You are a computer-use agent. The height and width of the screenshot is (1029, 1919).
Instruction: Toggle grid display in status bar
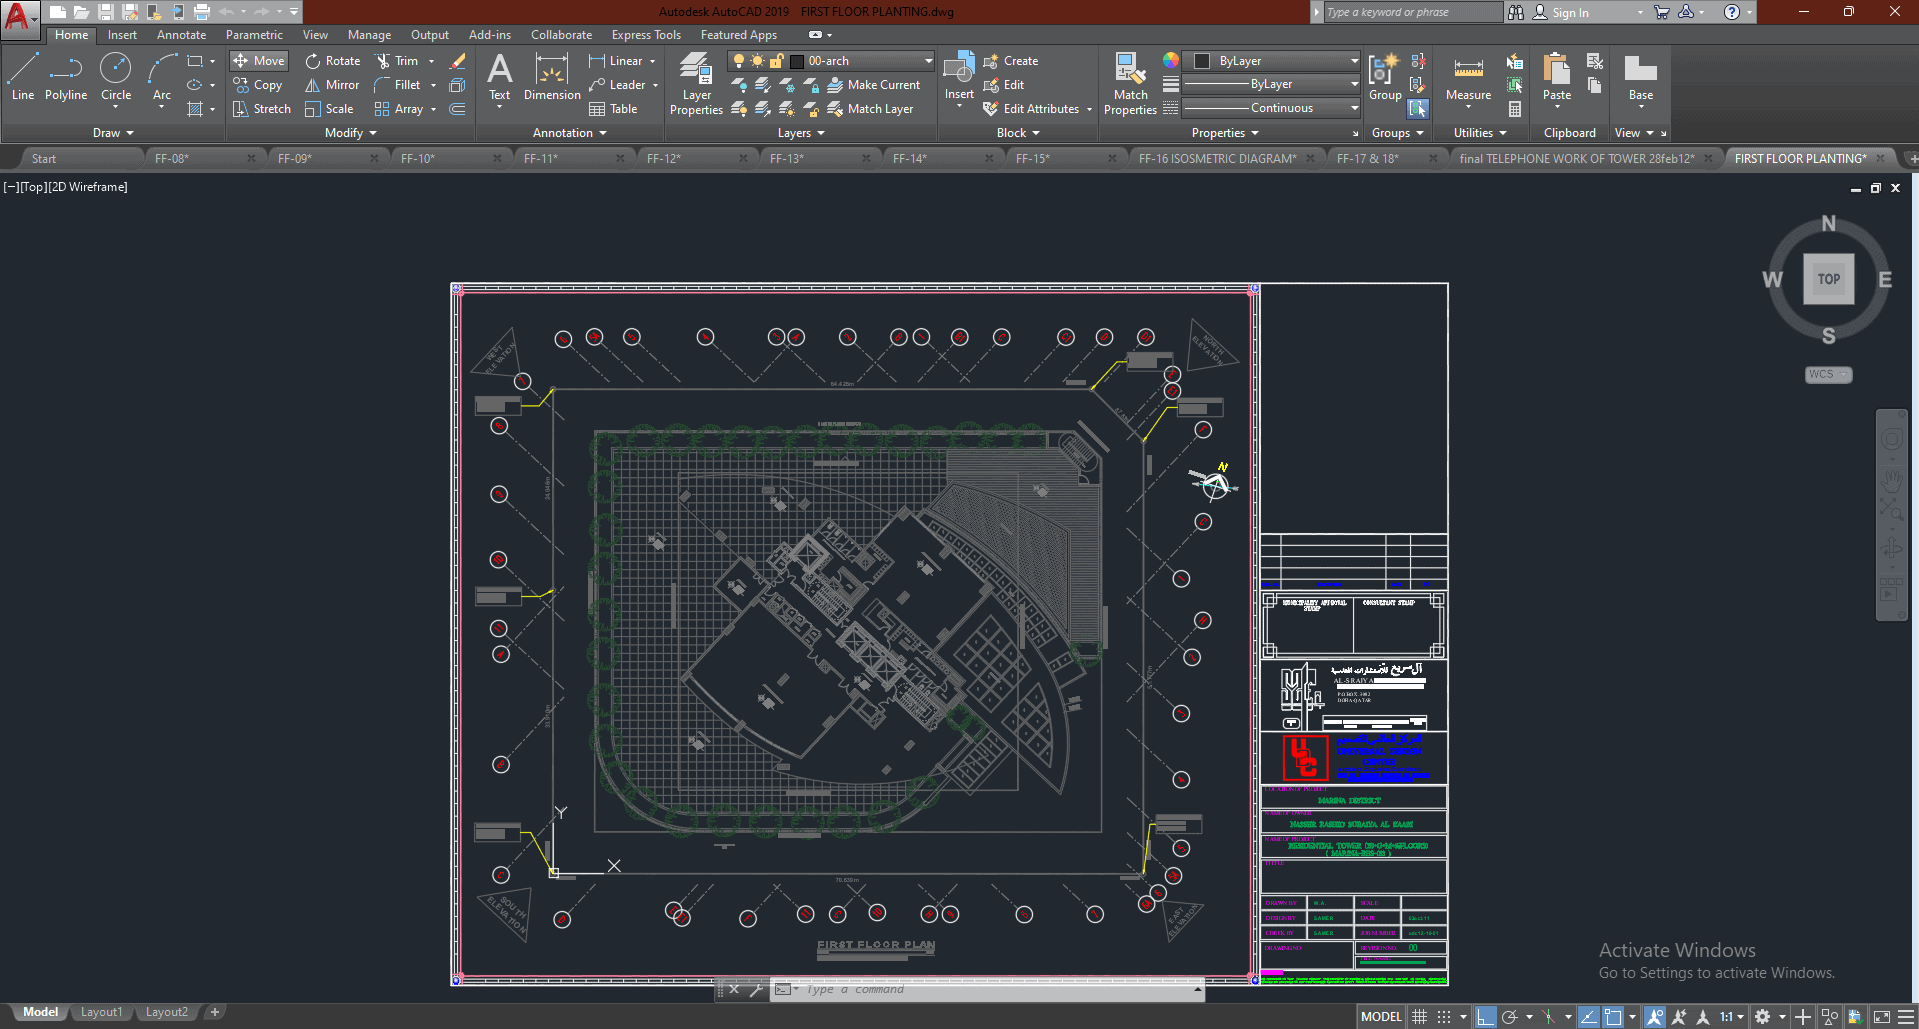click(1419, 1017)
